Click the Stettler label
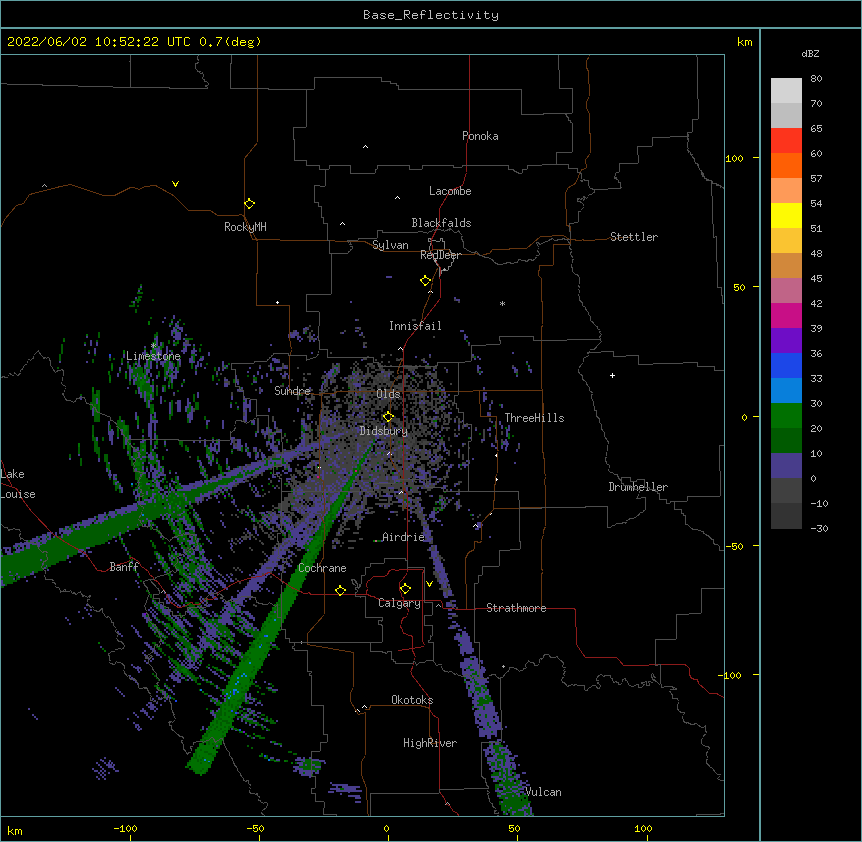 click(x=634, y=237)
